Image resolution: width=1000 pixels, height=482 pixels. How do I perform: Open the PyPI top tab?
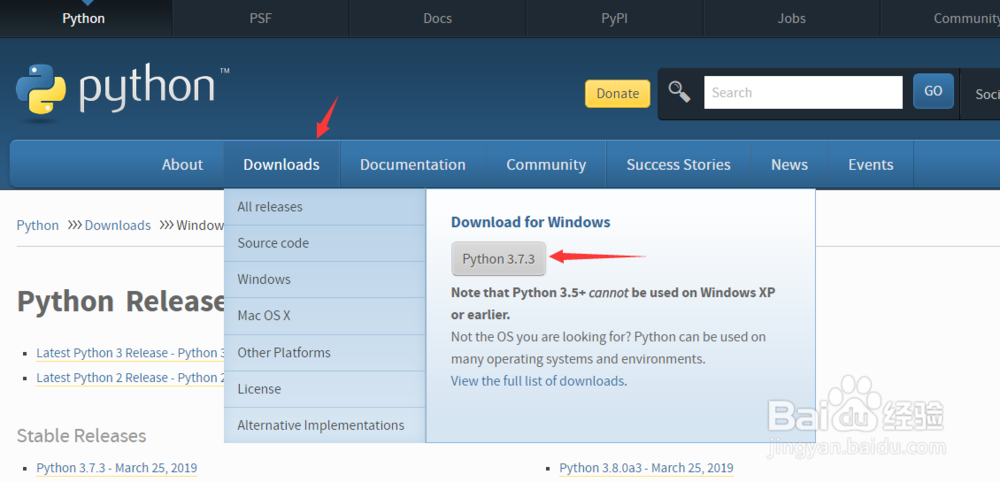tap(614, 18)
